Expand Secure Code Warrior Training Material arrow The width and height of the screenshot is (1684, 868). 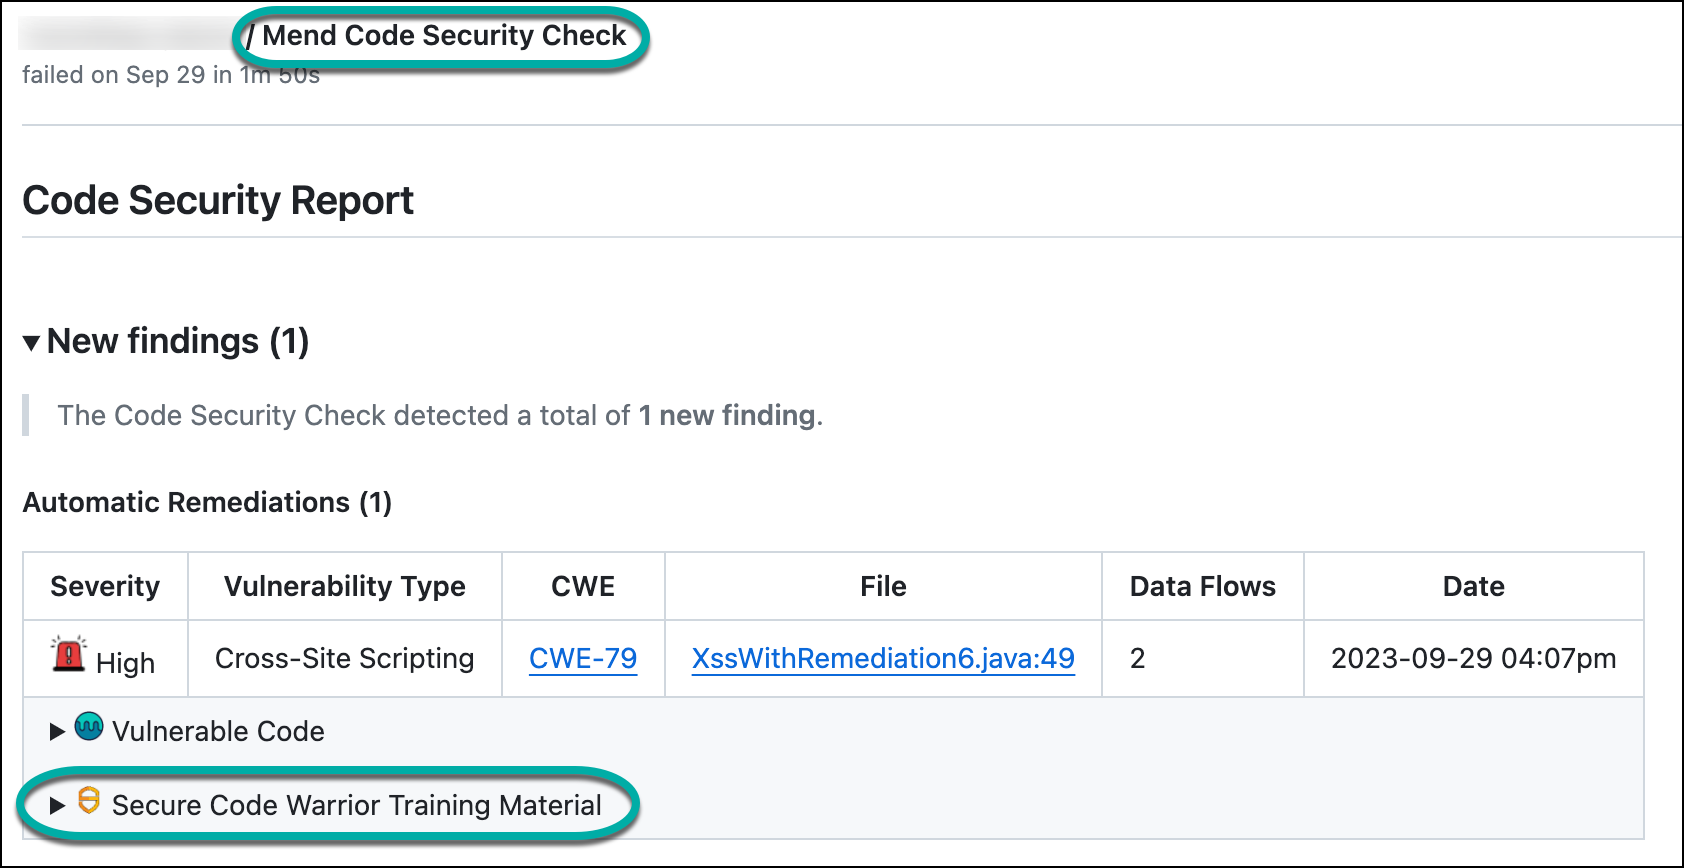point(57,805)
